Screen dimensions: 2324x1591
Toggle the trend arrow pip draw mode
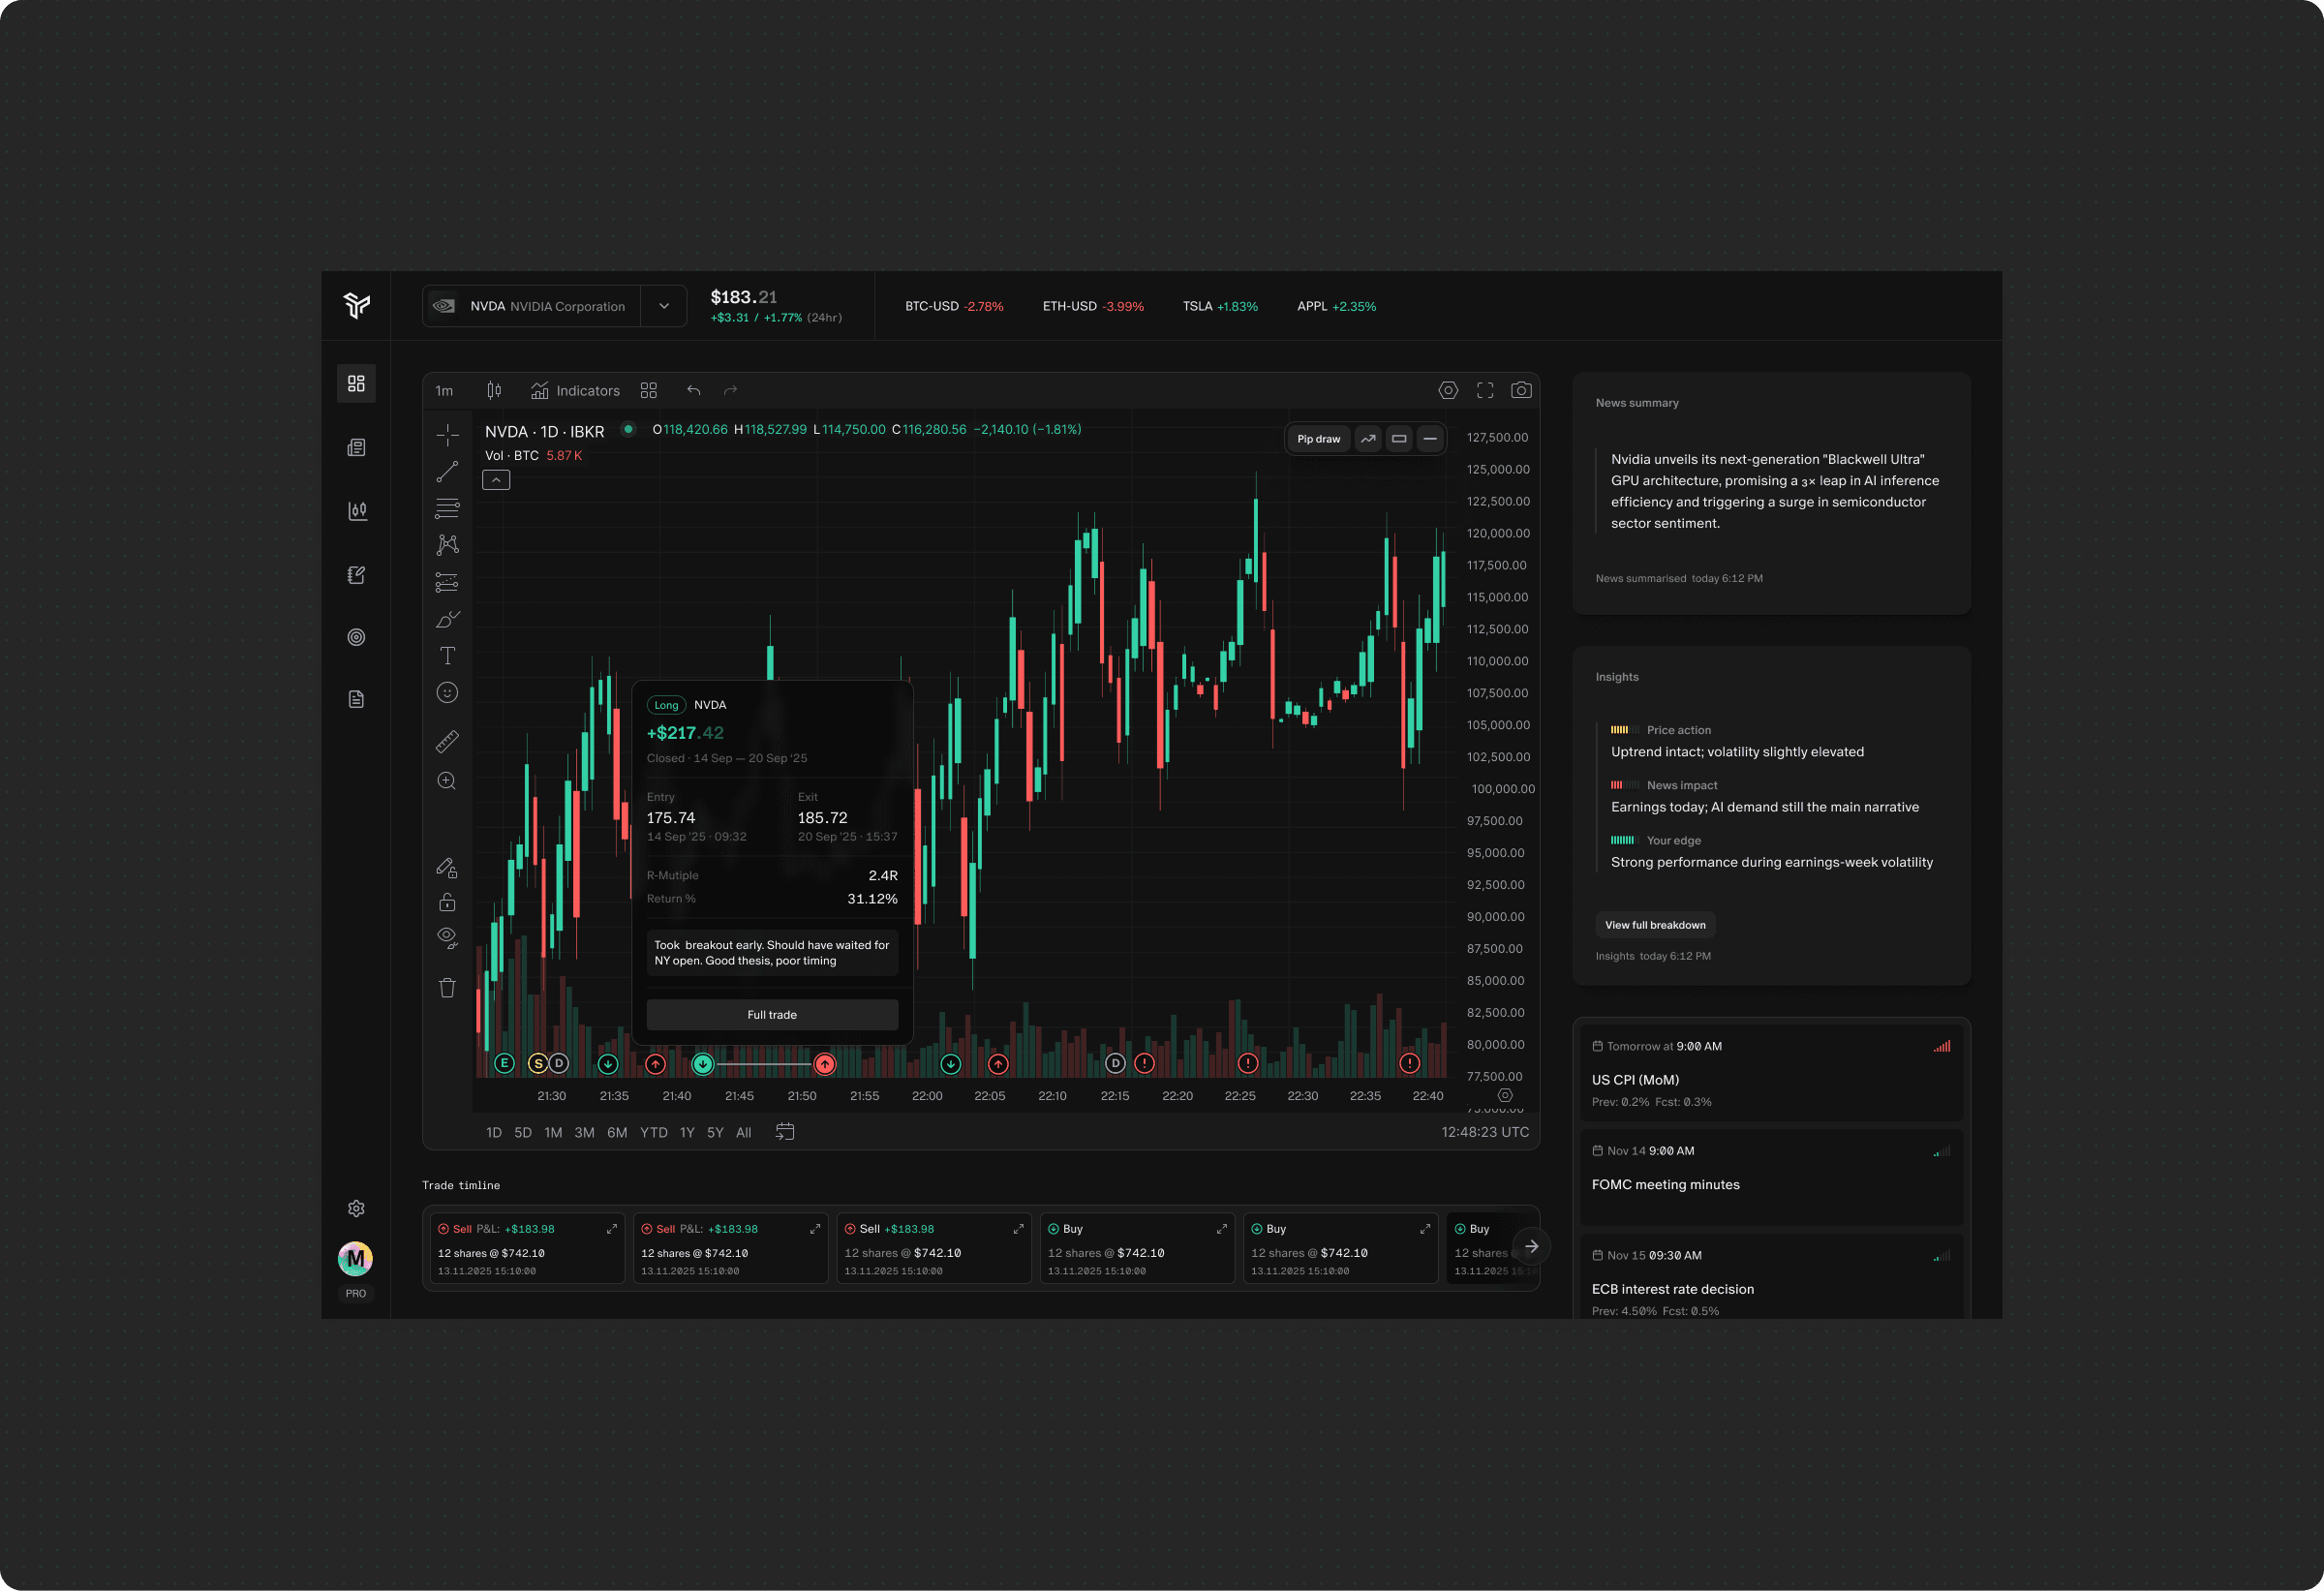[x=1368, y=439]
